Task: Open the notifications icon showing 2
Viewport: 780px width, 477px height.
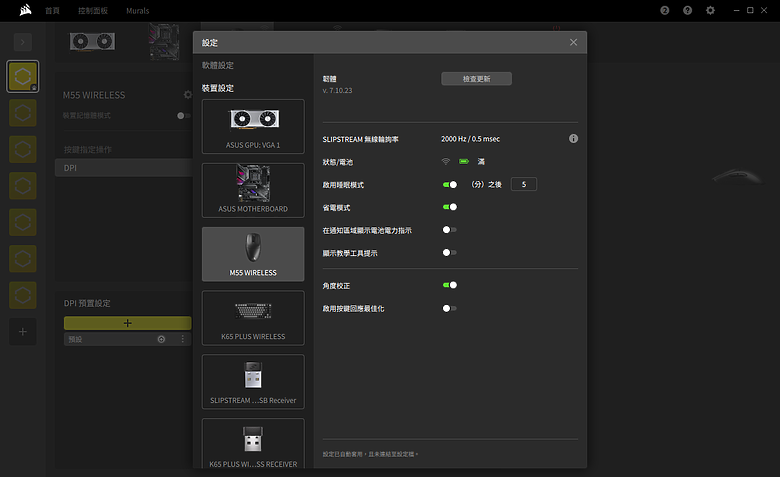Action: 665,10
